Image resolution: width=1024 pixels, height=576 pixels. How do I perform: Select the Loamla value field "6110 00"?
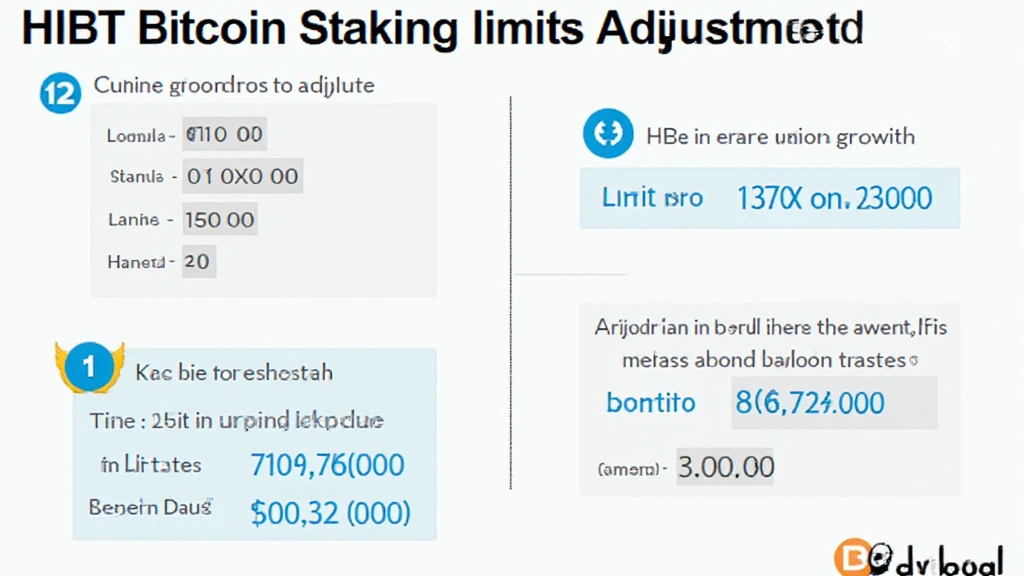tap(225, 134)
